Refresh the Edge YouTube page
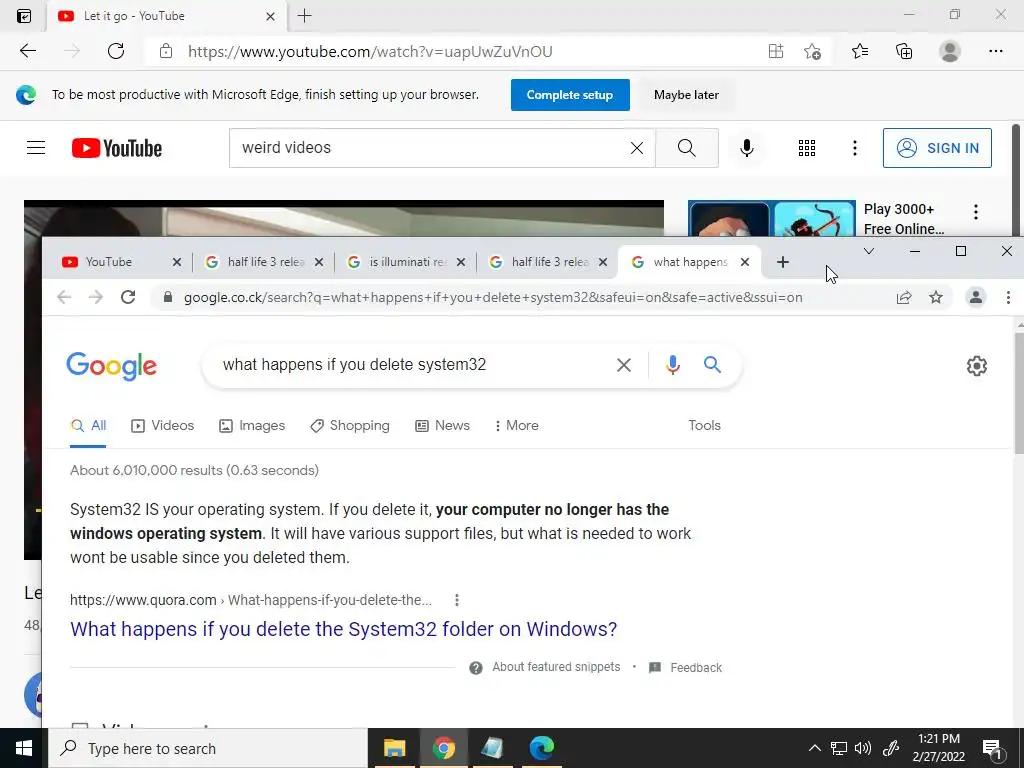This screenshot has height=768, width=1024. pos(116,51)
